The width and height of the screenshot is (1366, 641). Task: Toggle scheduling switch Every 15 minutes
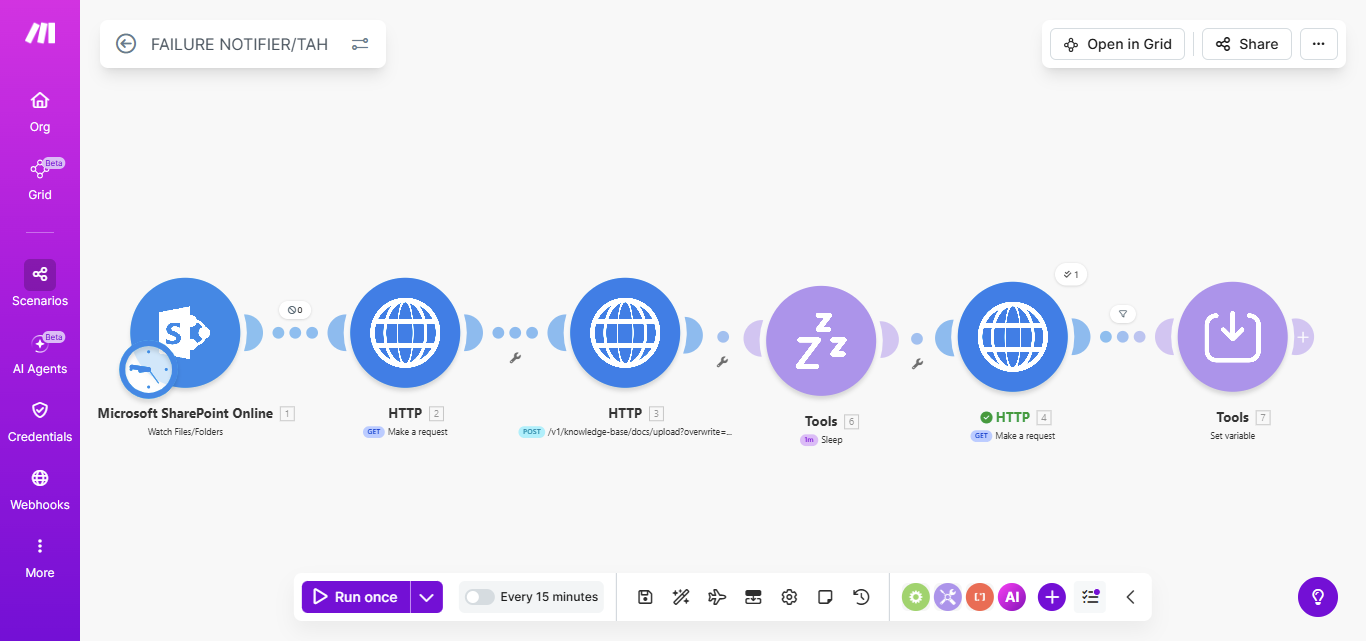pyautogui.click(x=479, y=597)
